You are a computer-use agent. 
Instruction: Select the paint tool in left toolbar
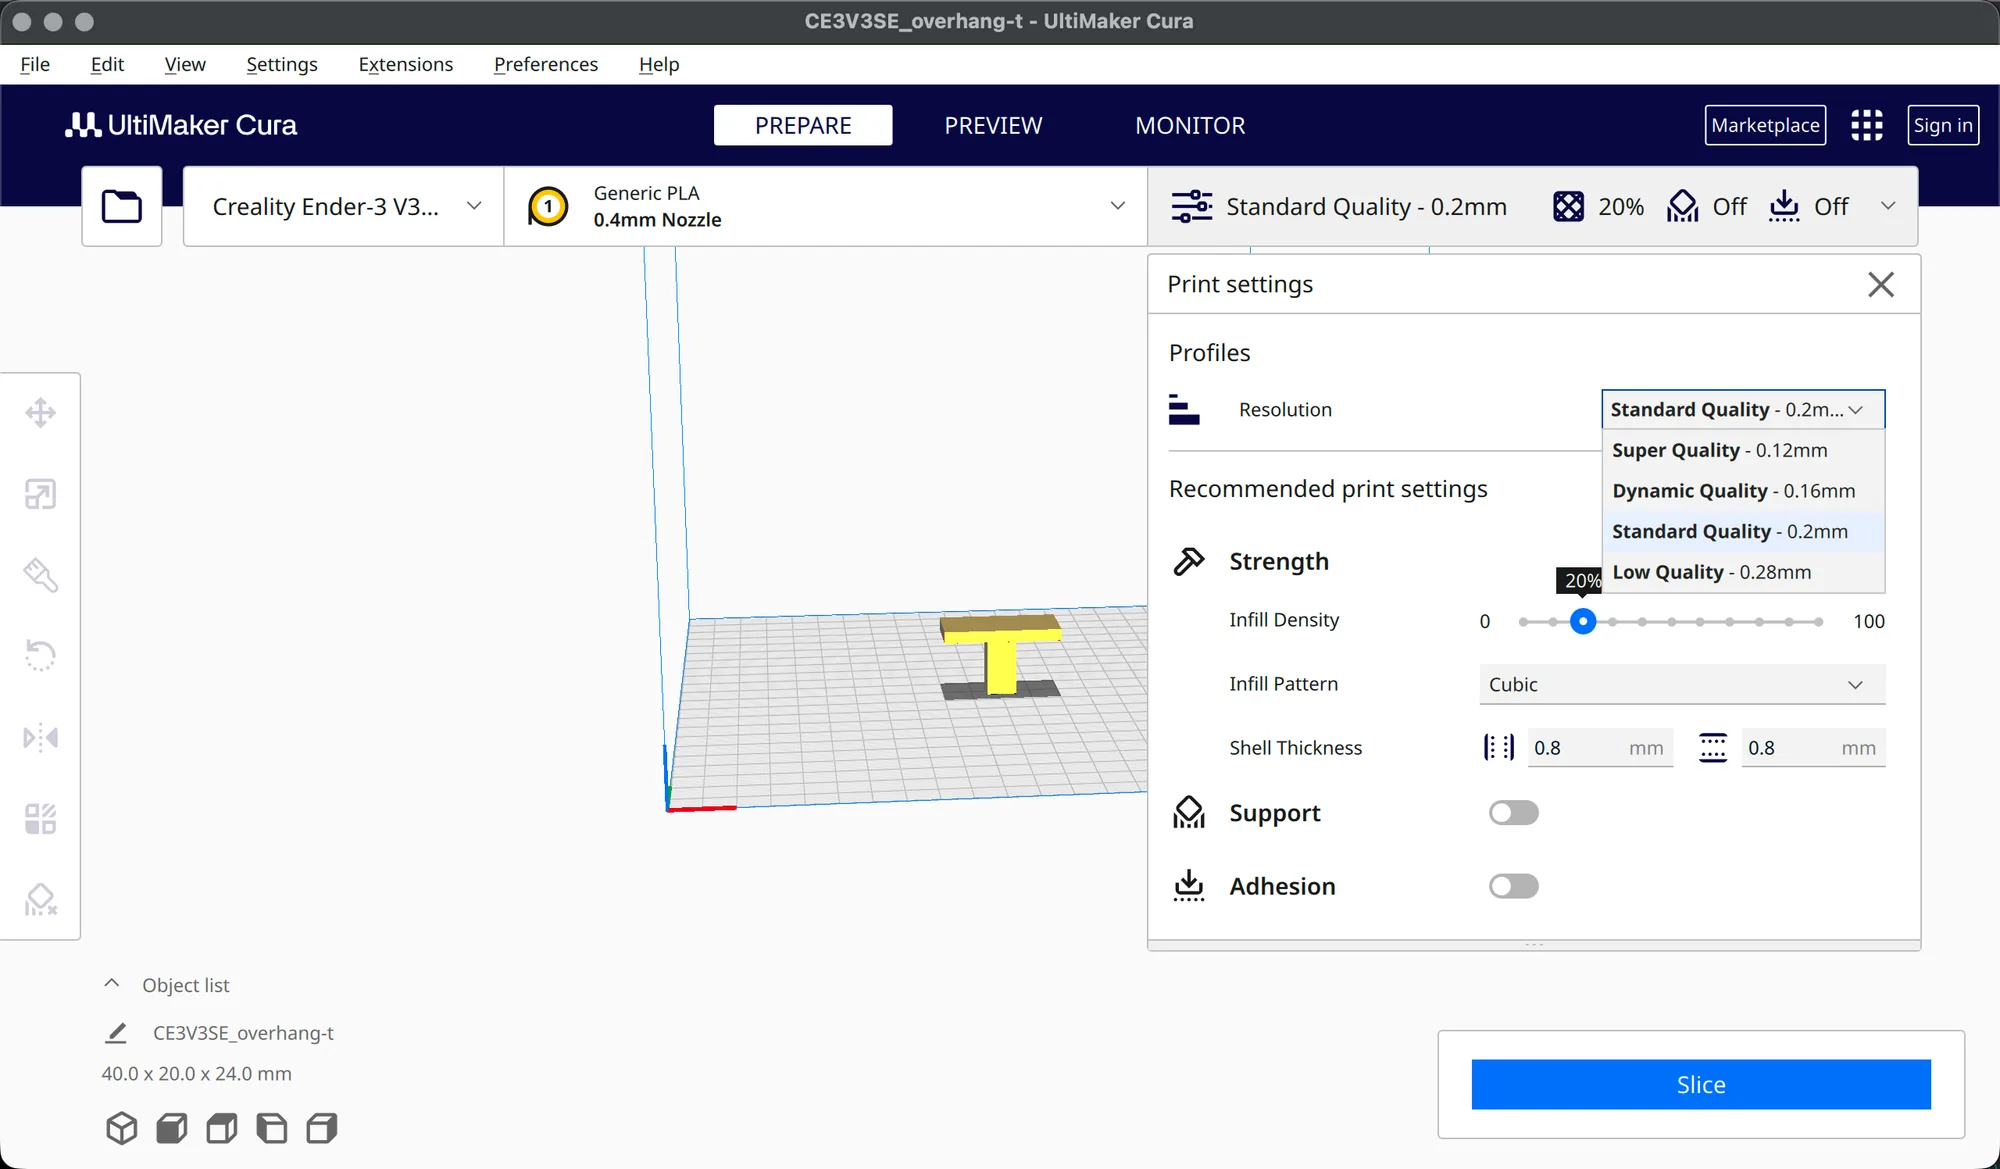(40, 575)
